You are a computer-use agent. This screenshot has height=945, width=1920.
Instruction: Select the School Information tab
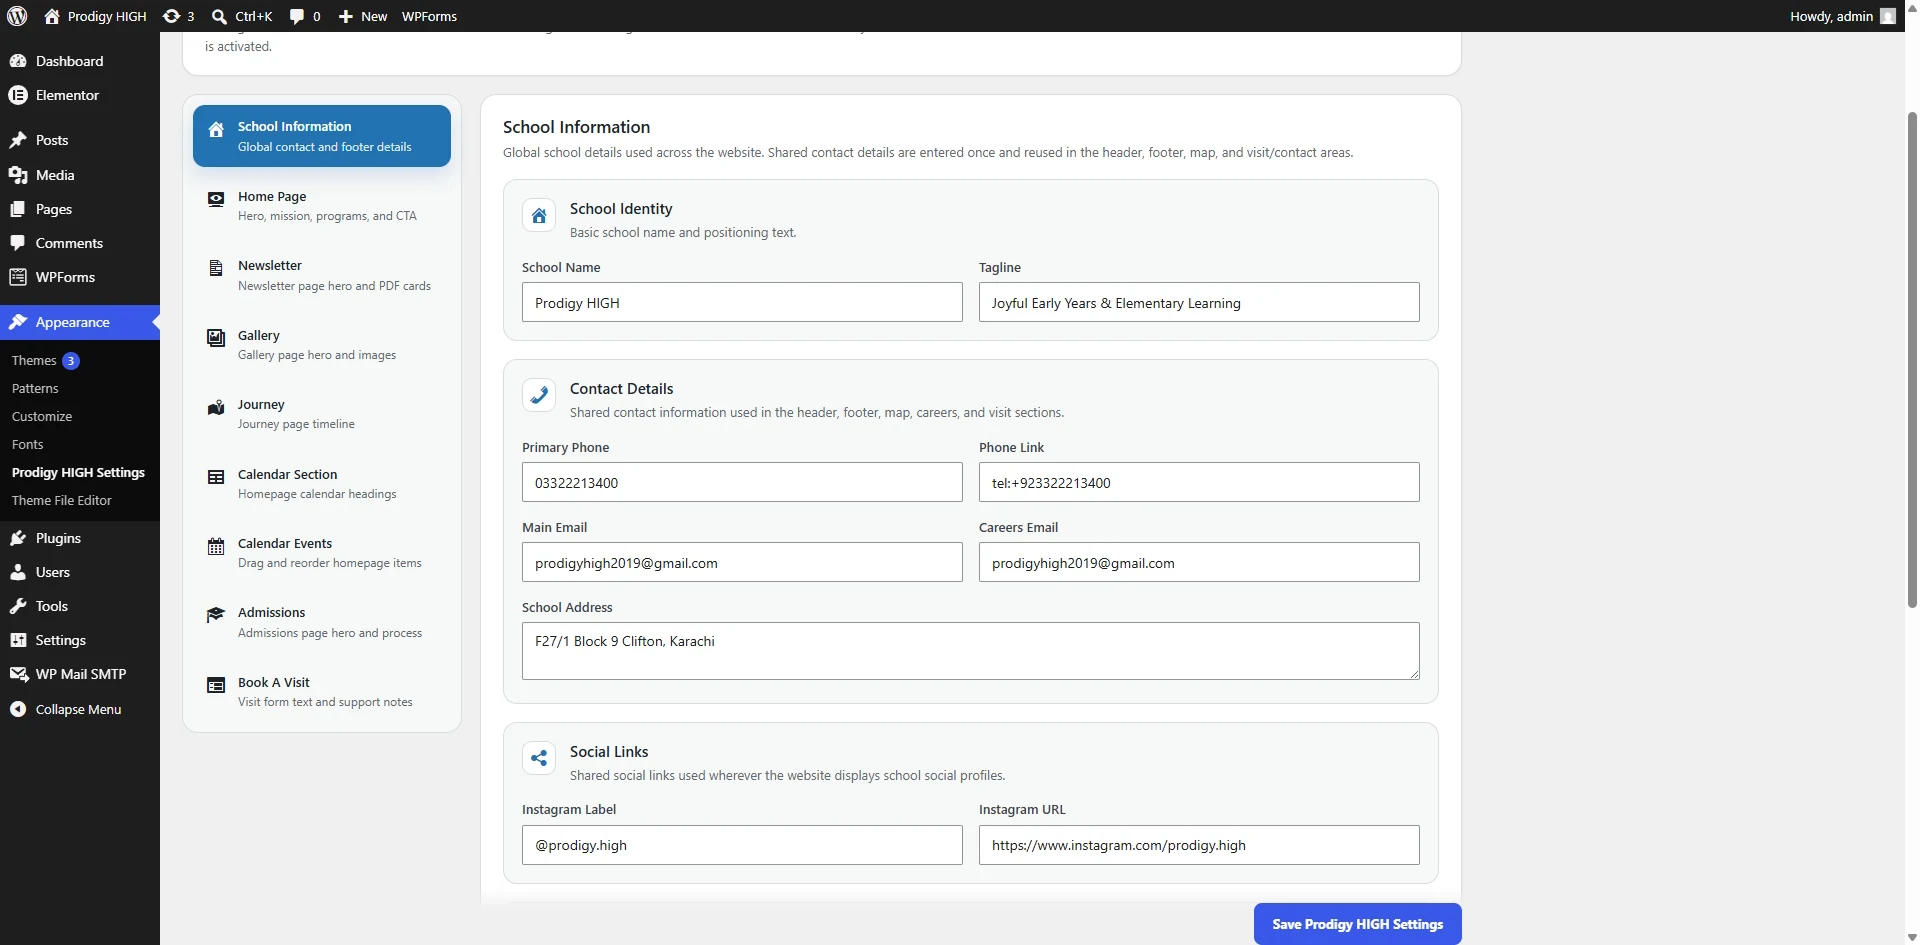click(x=322, y=136)
